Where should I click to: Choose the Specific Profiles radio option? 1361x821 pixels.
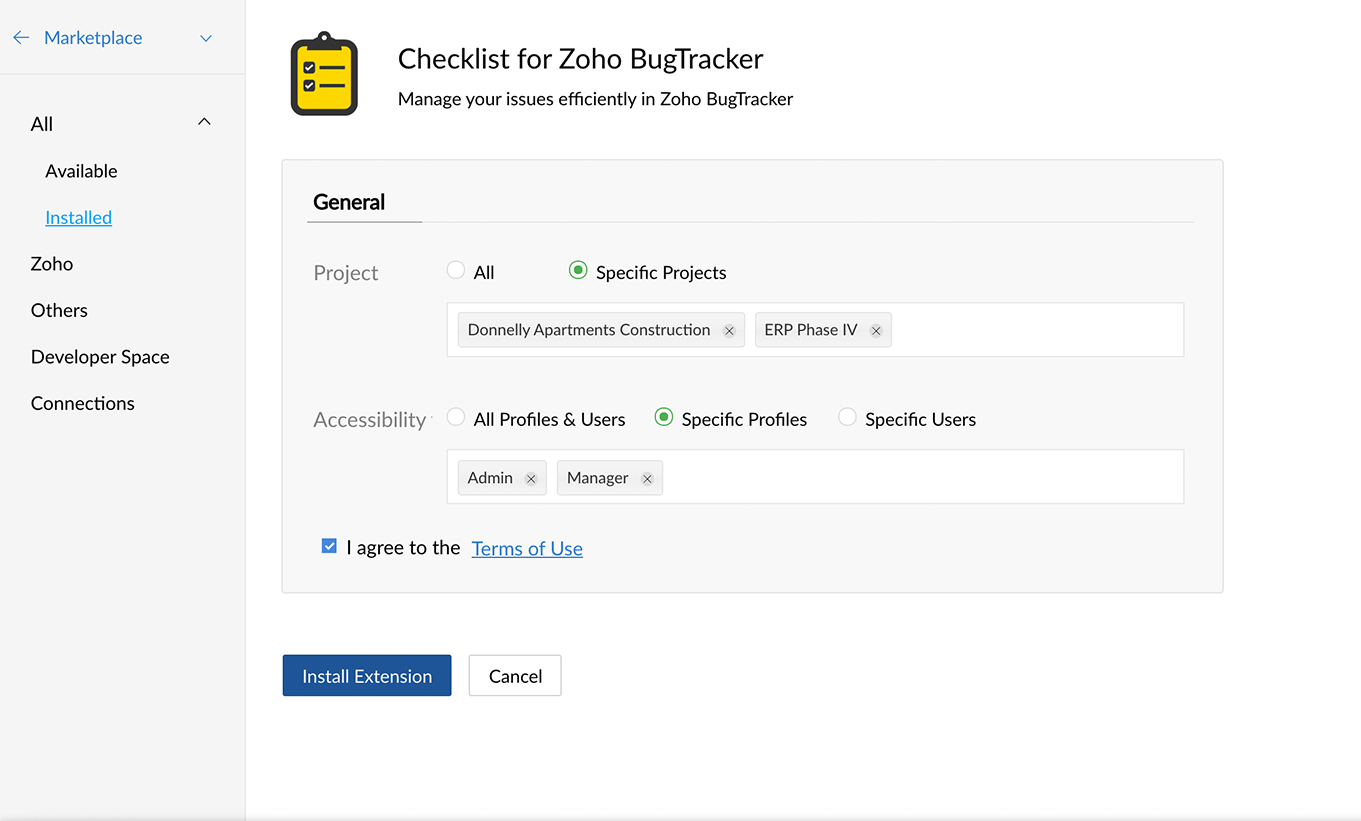(663, 417)
